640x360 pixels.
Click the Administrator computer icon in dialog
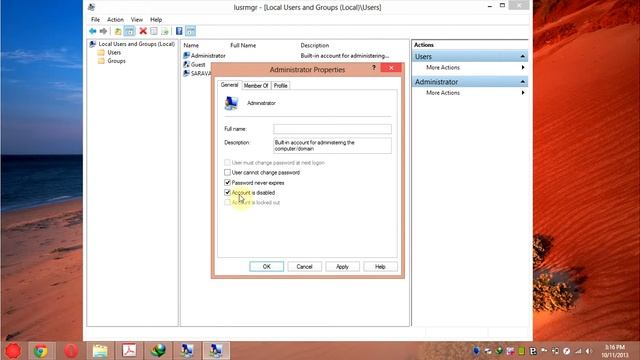click(x=231, y=103)
